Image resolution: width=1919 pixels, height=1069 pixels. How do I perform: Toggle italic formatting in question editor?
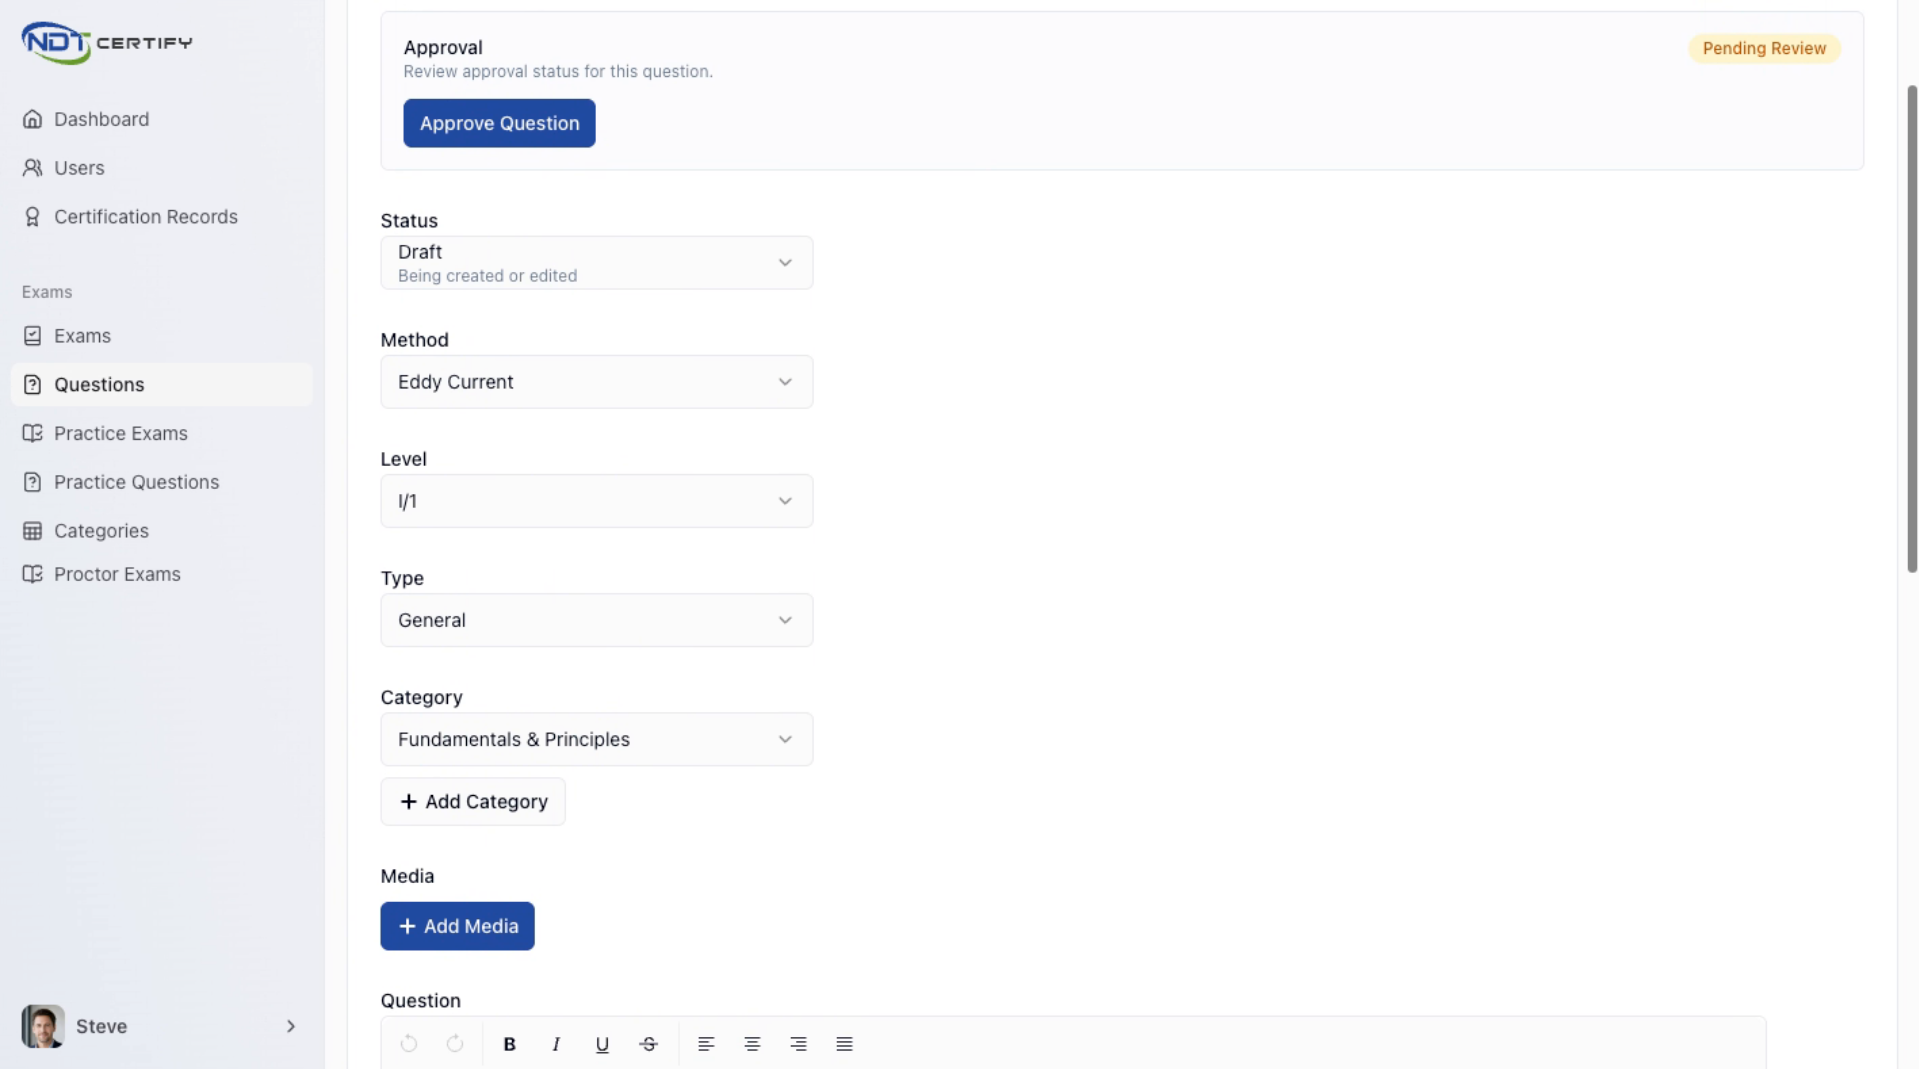[x=556, y=1044]
